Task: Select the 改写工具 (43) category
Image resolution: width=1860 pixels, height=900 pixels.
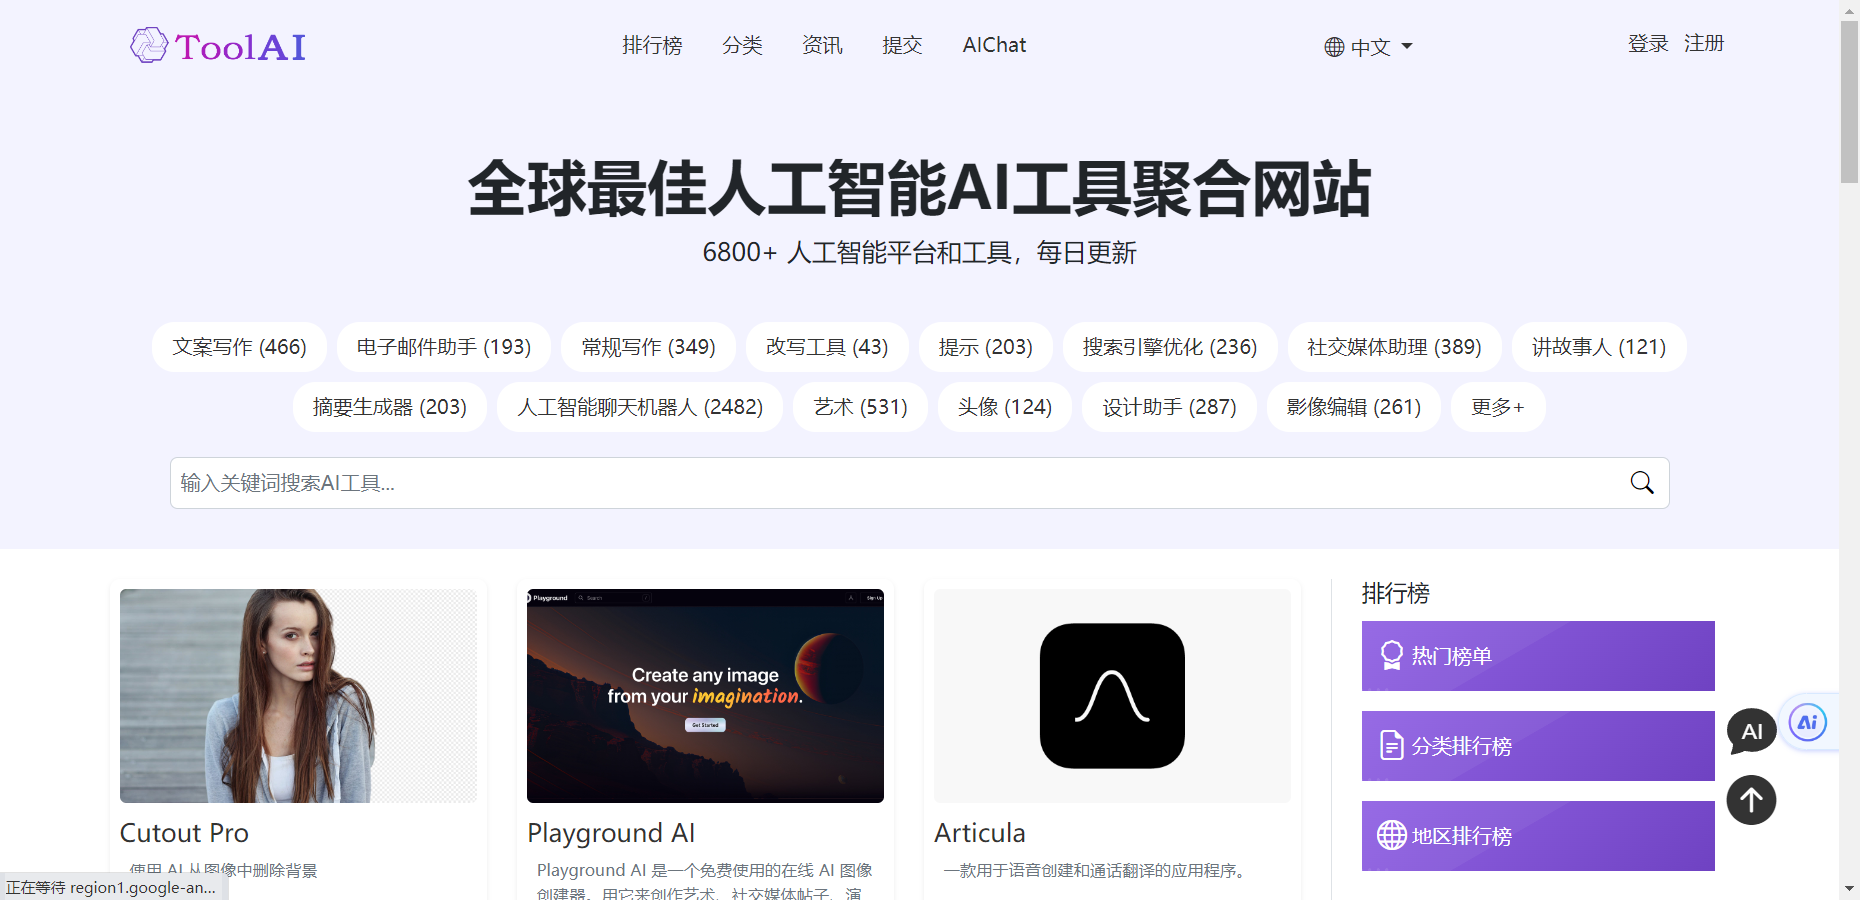Action: pos(827,347)
